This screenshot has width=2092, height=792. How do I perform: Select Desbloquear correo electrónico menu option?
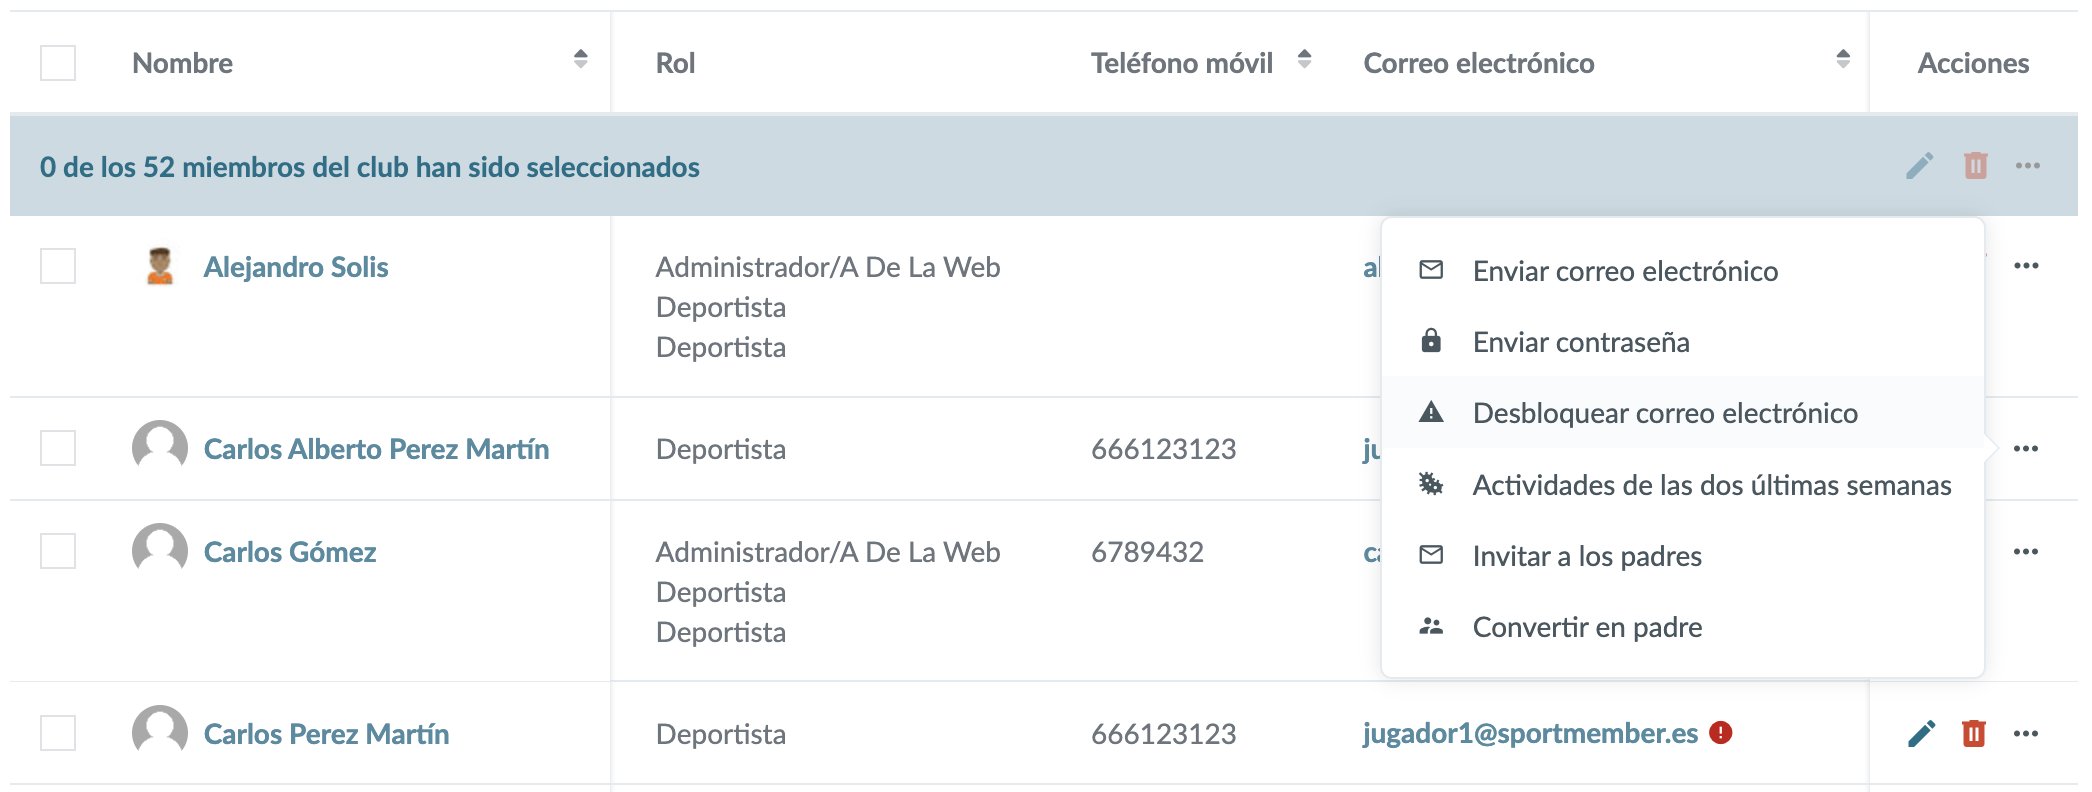[1664, 413]
